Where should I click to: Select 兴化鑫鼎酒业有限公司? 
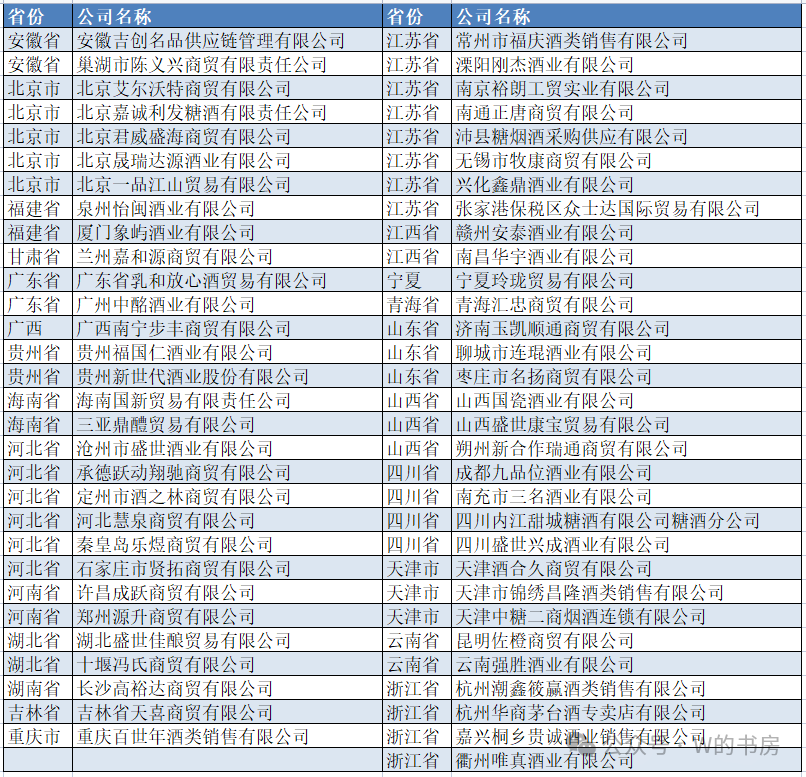click(627, 184)
